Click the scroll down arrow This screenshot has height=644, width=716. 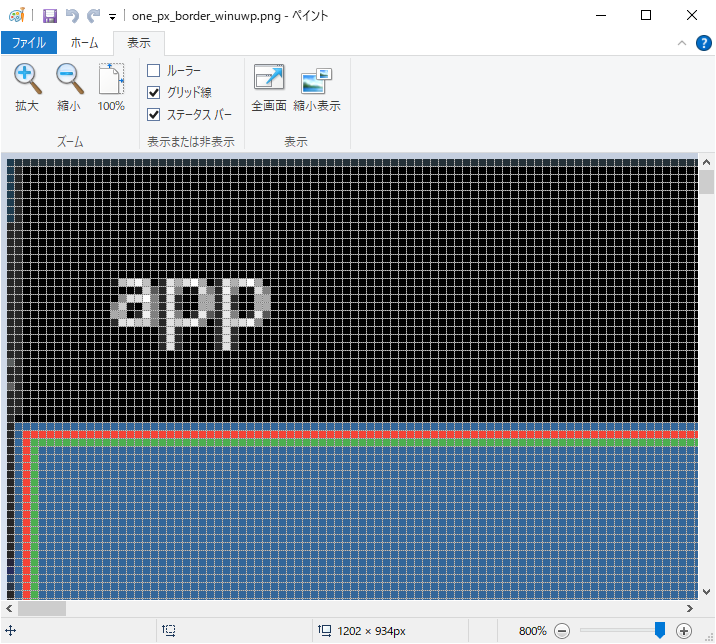(x=706, y=592)
